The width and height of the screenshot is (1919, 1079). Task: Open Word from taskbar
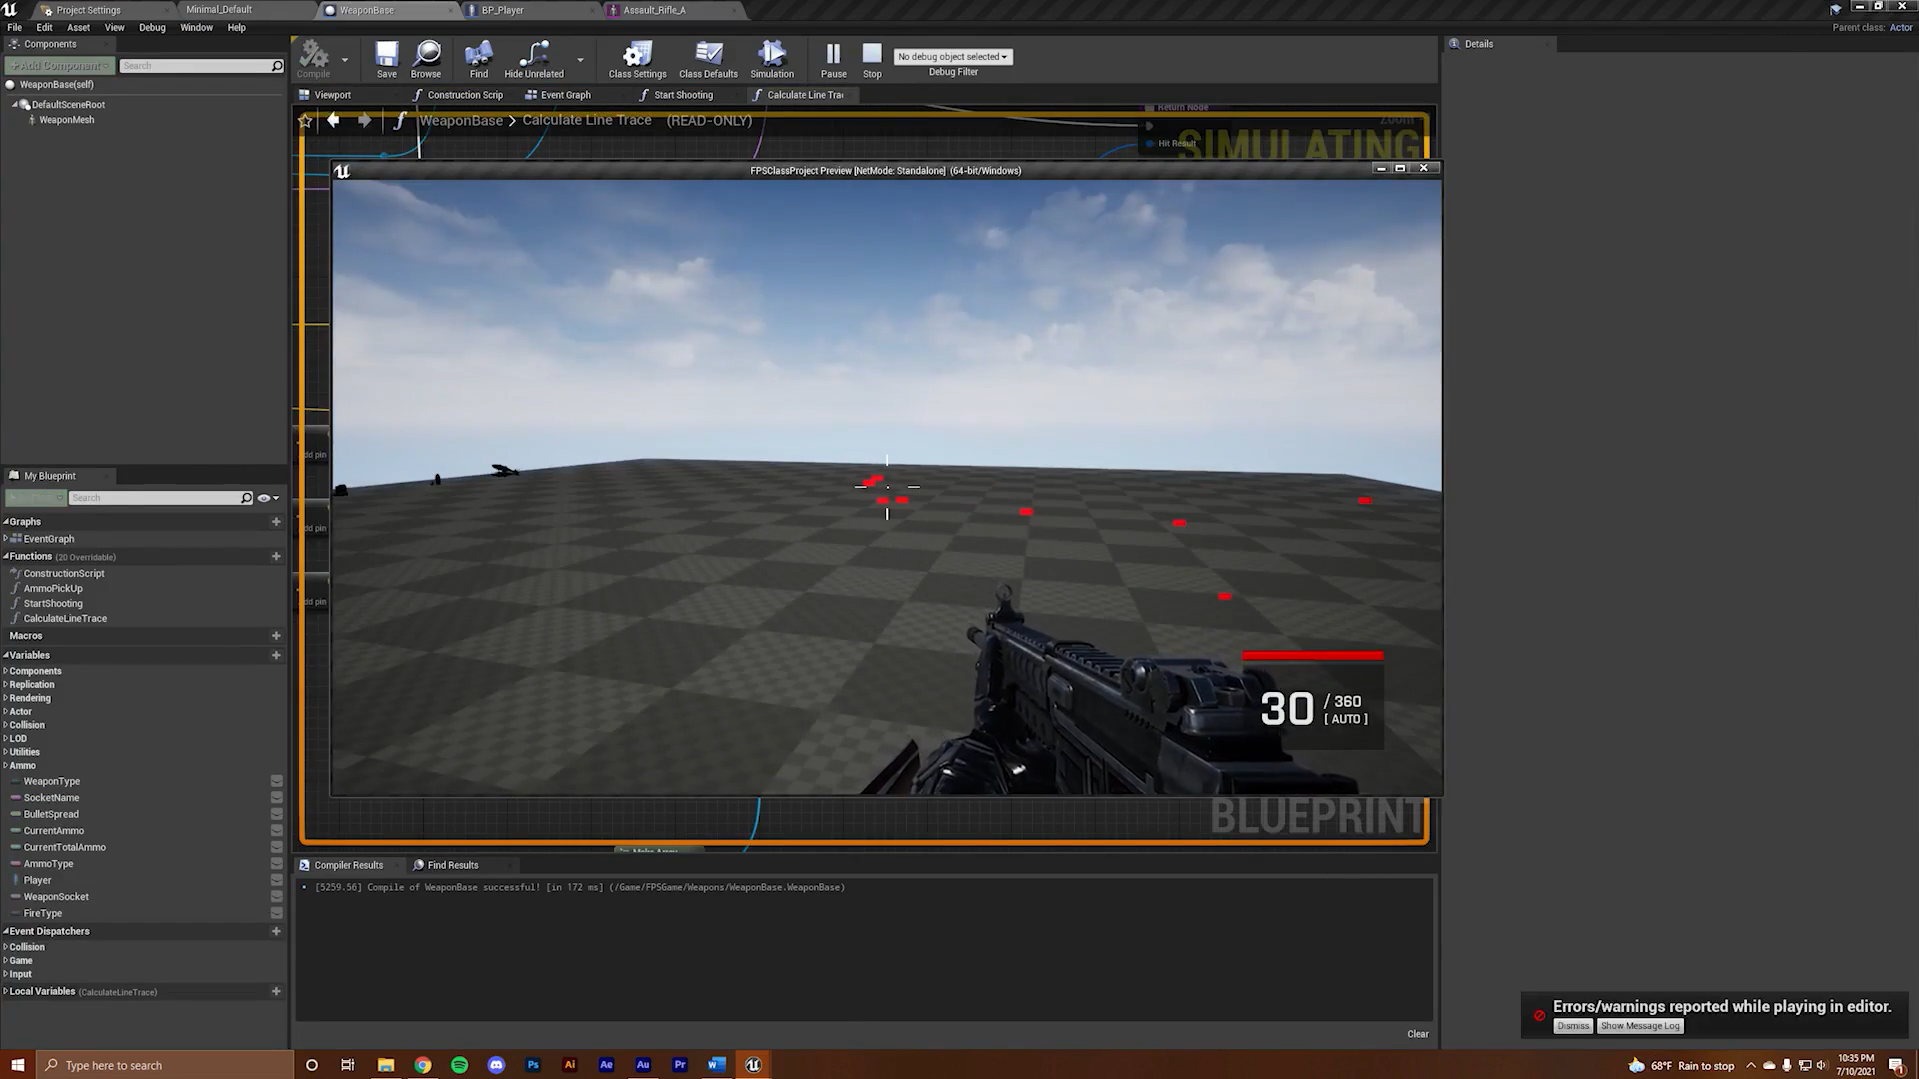pyautogui.click(x=716, y=1065)
